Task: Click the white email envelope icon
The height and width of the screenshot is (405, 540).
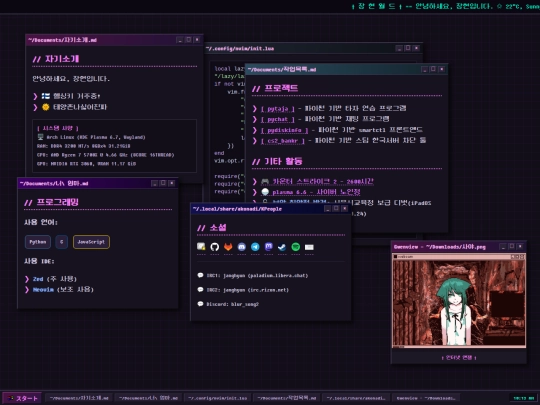Action: click(309, 247)
